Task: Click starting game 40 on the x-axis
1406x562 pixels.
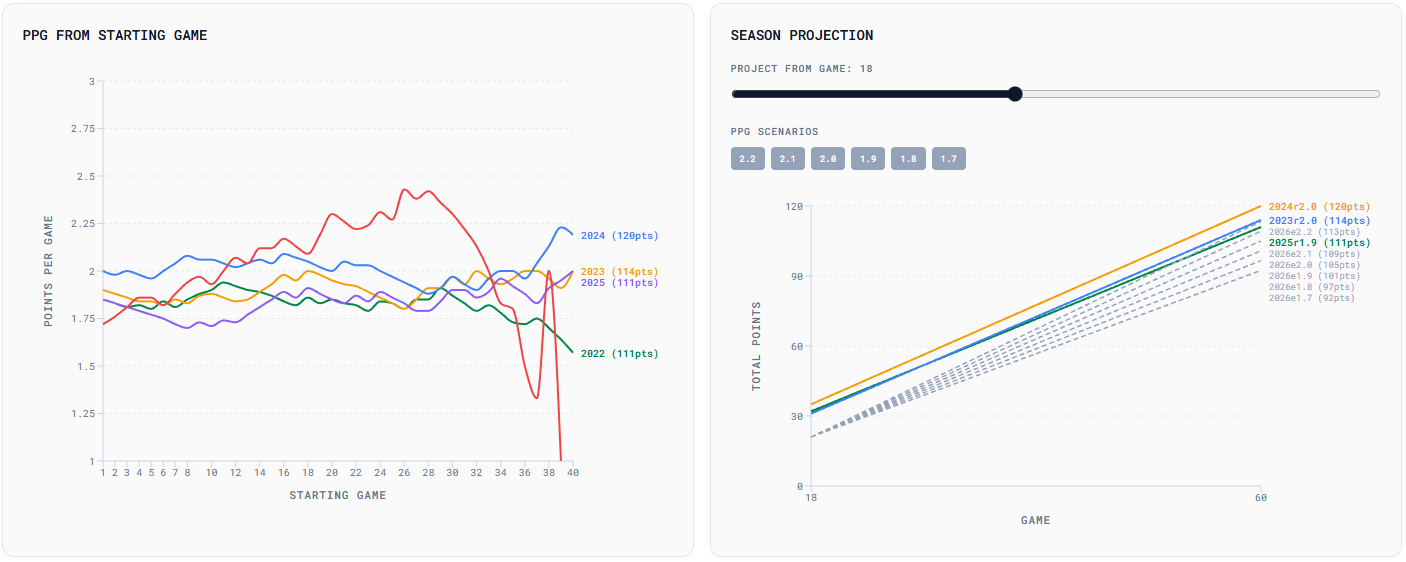Action: pyautogui.click(x=572, y=473)
